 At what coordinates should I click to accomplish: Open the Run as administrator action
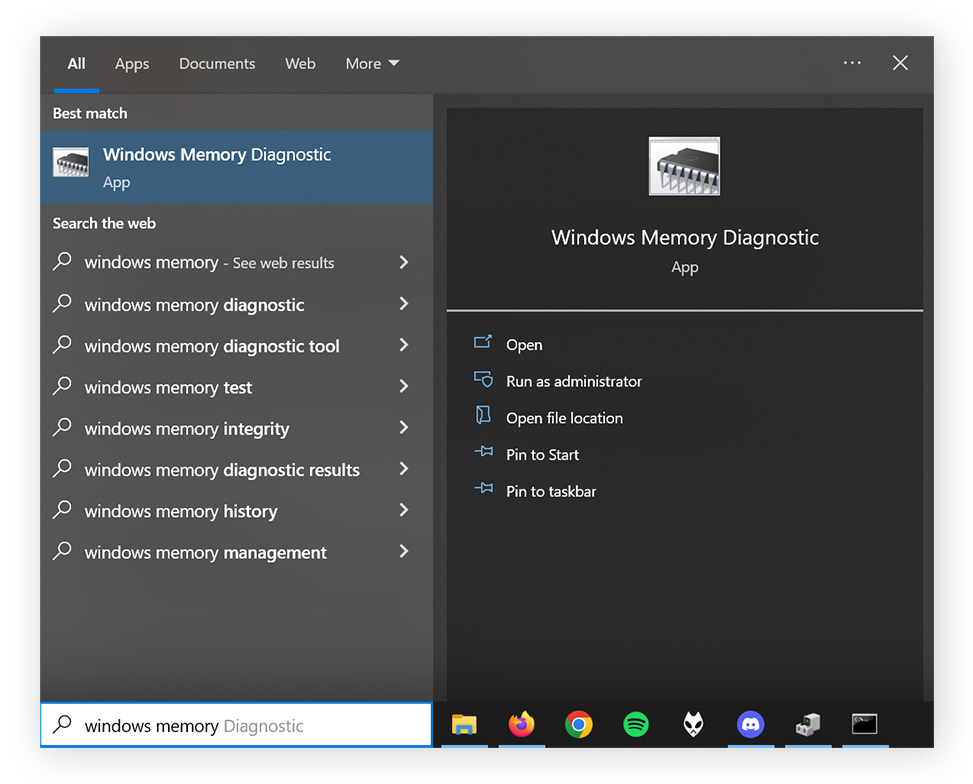tap(573, 381)
